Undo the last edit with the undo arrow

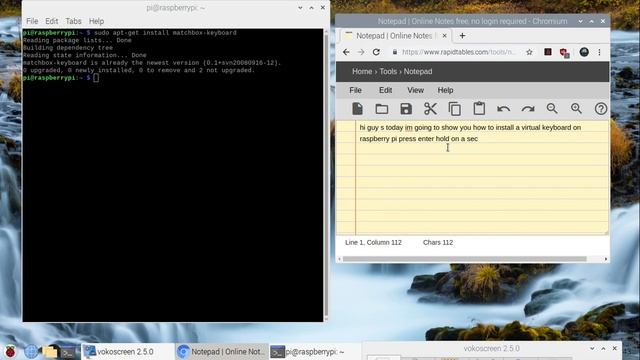point(504,109)
